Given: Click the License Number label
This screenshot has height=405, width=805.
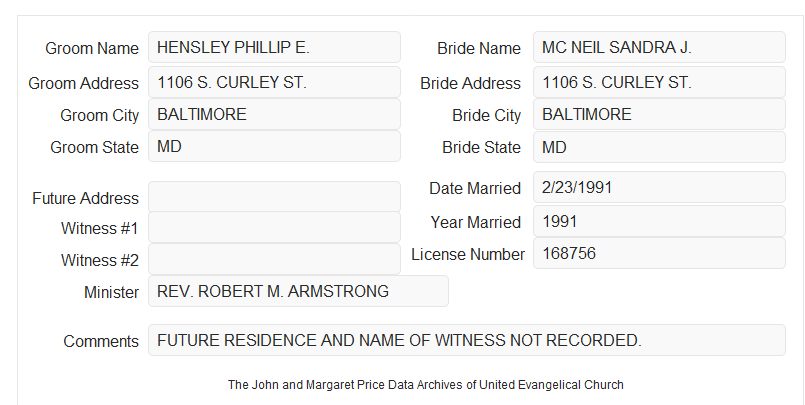Looking at the screenshot, I should (468, 255).
